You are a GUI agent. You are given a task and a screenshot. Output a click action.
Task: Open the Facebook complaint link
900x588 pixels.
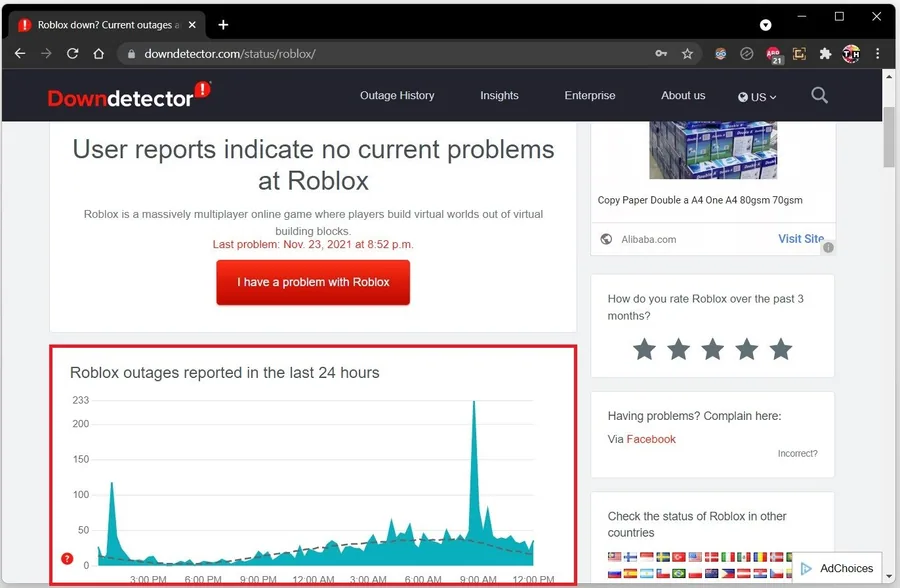point(651,439)
